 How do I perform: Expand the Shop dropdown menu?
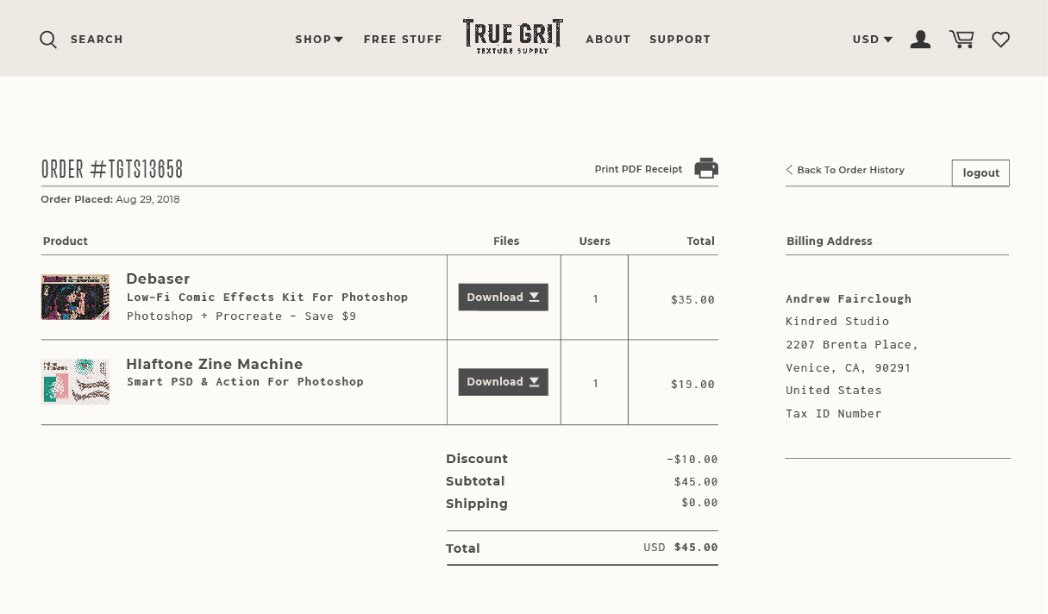pos(319,40)
